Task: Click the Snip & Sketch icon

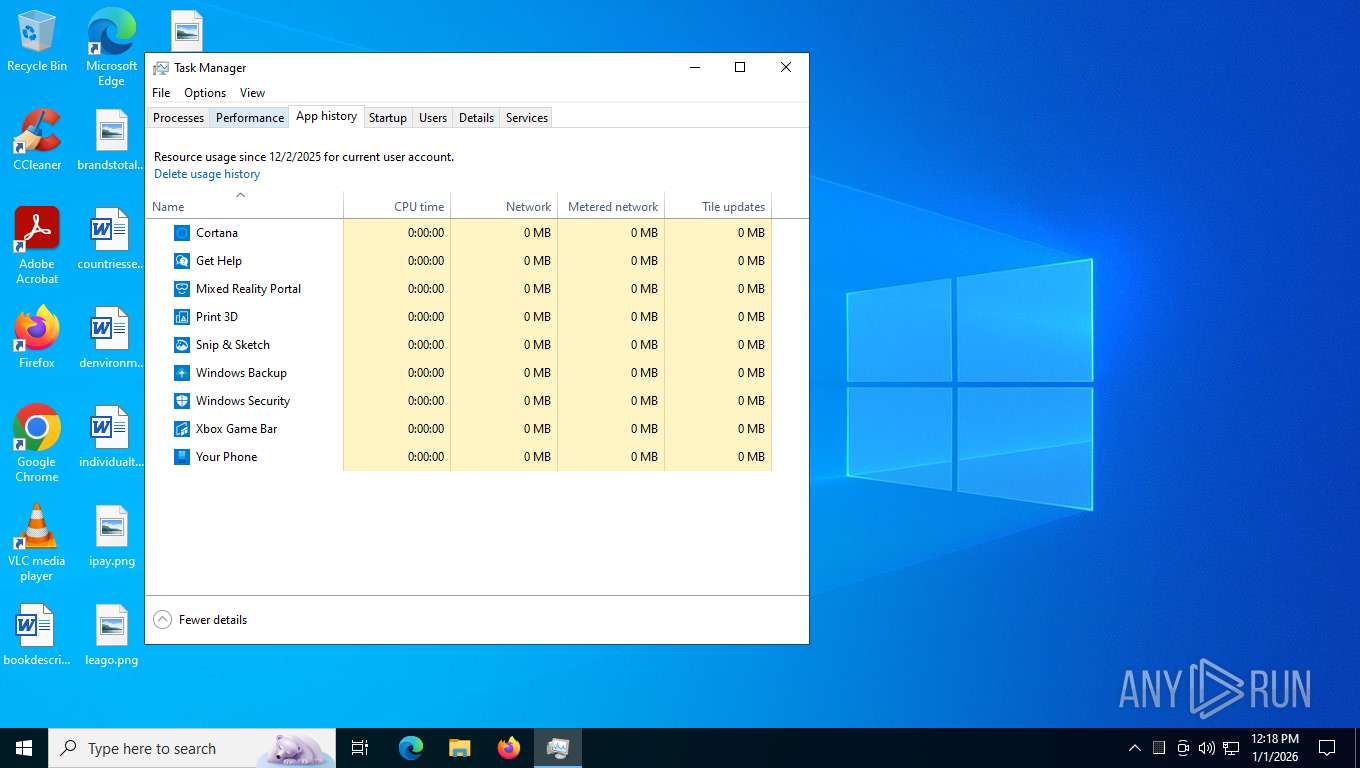Action: click(182, 345)
